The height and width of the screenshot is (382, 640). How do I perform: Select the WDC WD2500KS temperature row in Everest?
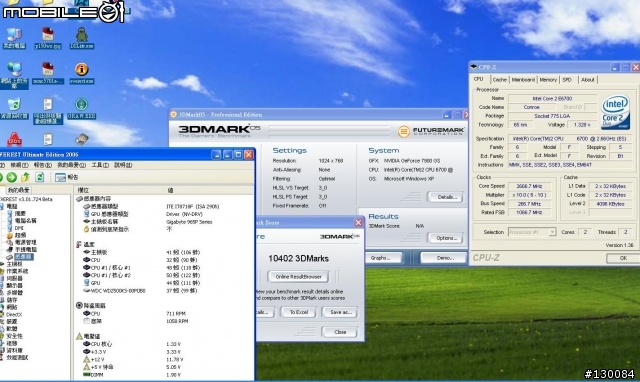[x=163, y=291]
